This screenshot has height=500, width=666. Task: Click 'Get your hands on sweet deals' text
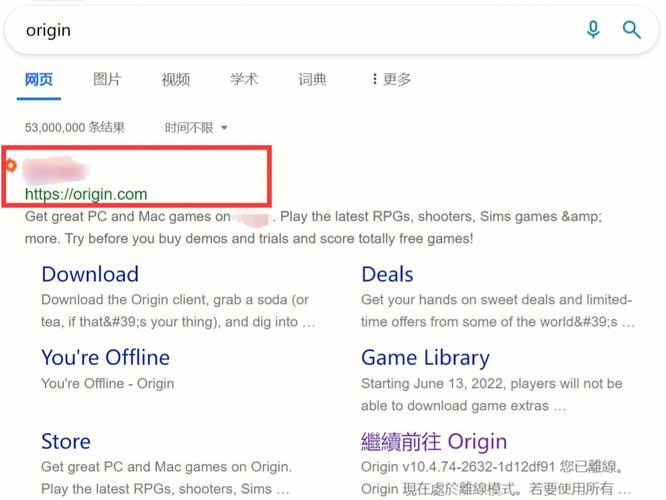pyautogui.click(x=498, y=311)
